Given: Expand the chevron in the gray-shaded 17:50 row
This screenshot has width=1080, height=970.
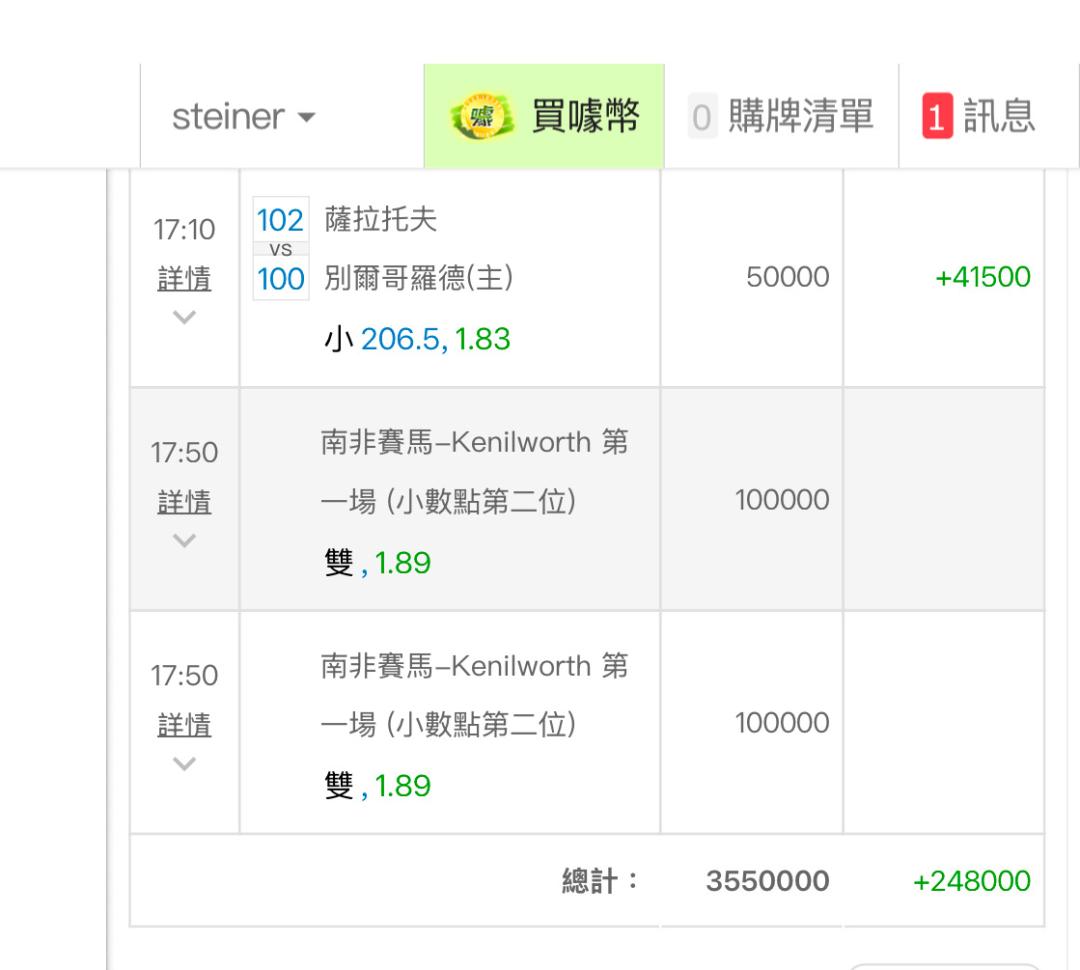Looking at the screenshot, I should [184, 541].
